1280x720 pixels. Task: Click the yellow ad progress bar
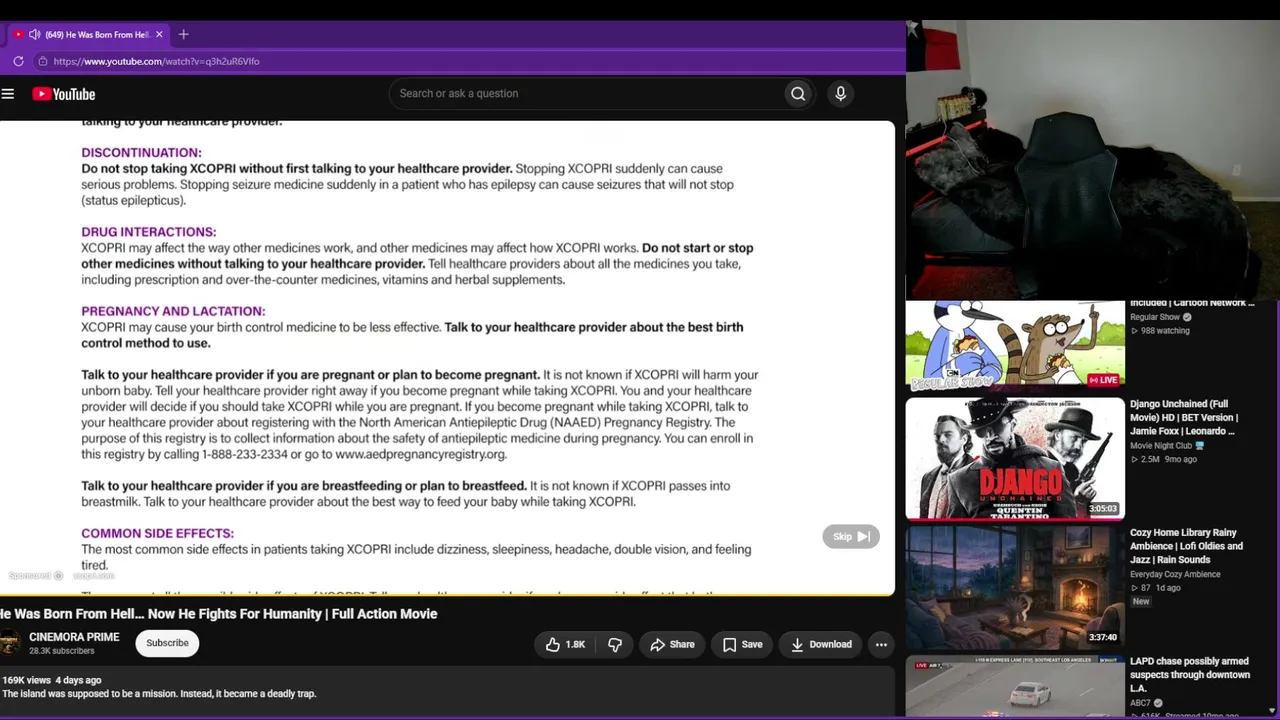point(447,595)
